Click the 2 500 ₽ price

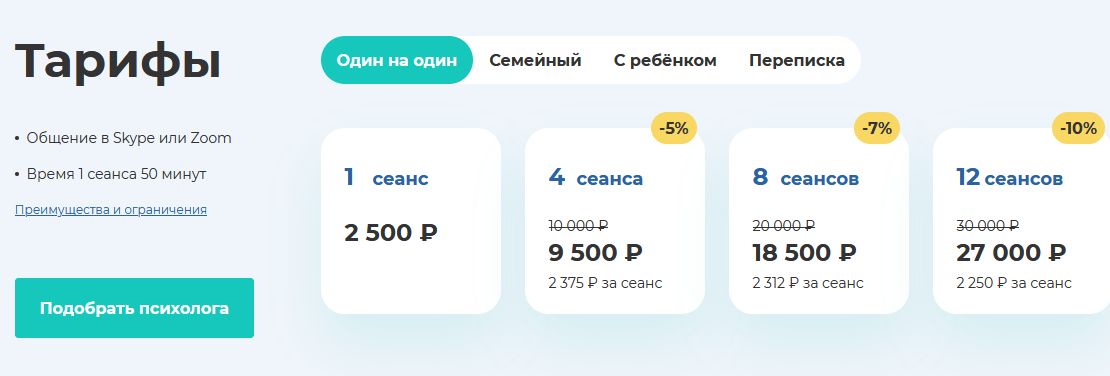(x=391, y=232)
